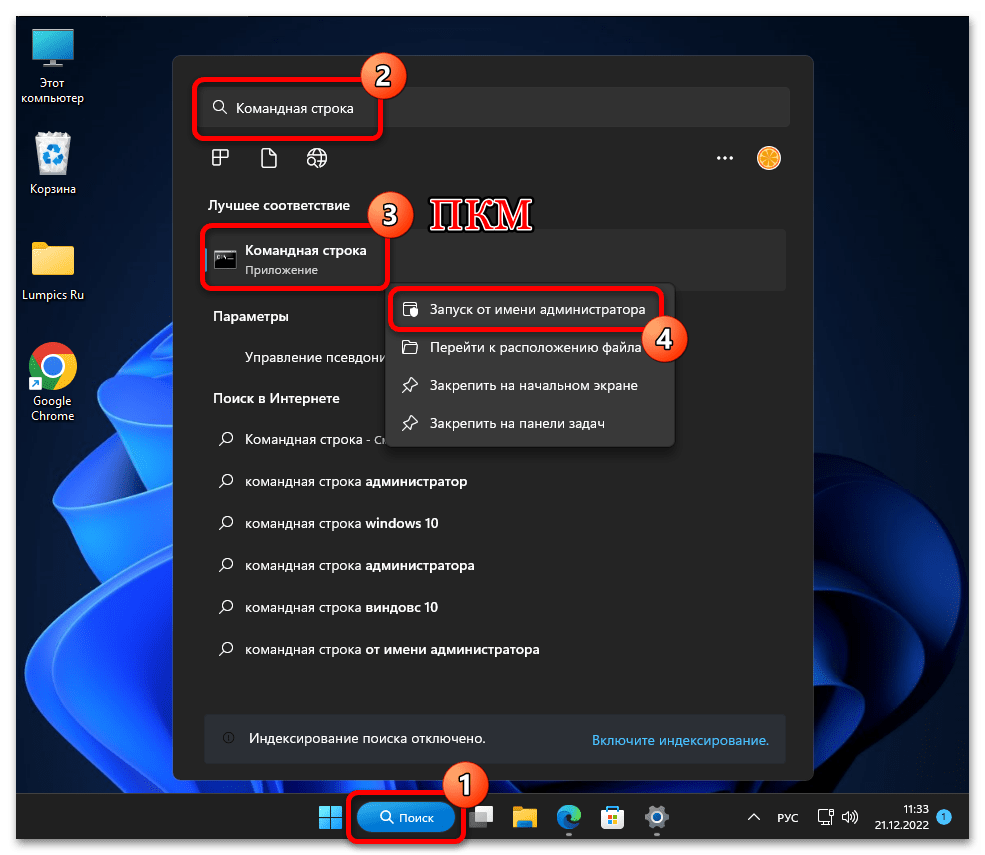Open the Windows Start button

click(330, 817)
